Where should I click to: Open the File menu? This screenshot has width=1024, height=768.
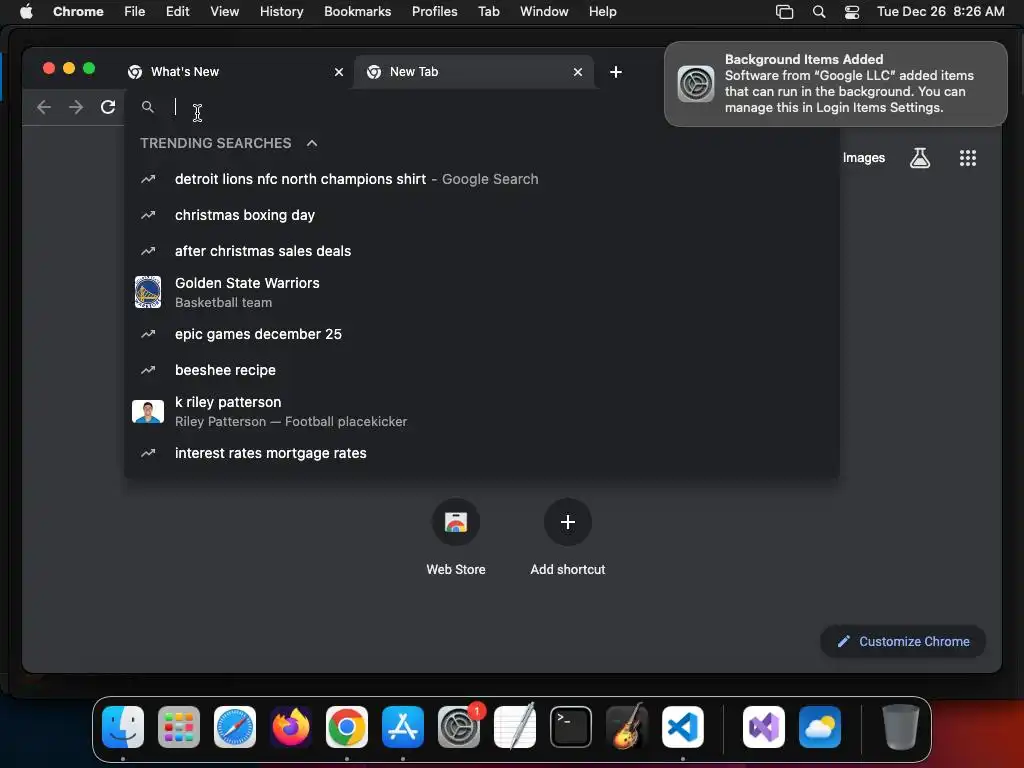coord(135,12)
